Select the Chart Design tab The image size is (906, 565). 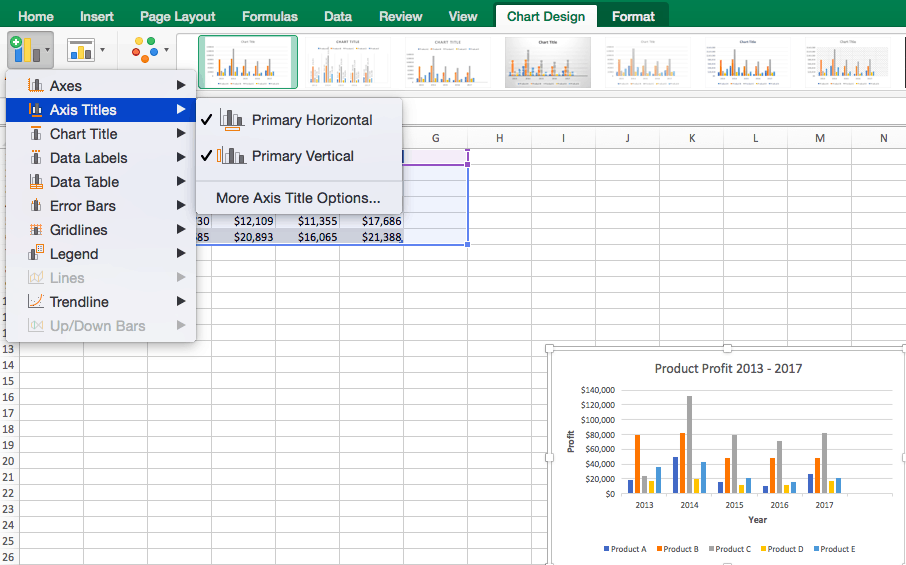(546, 16)
